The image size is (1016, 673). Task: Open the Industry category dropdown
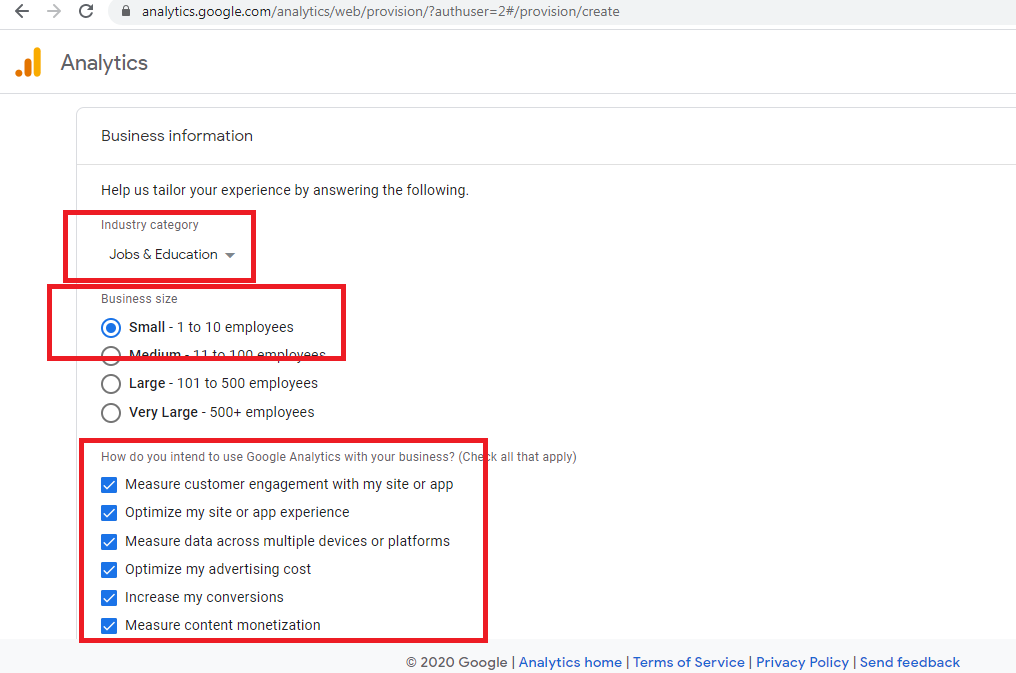(172, 255)
